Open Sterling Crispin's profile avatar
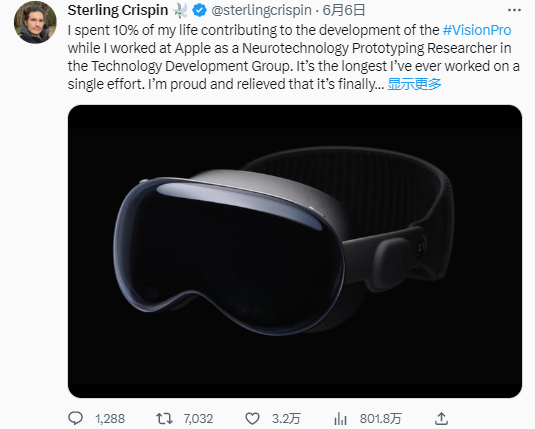 pyautogui.click(x=35, y=22)
